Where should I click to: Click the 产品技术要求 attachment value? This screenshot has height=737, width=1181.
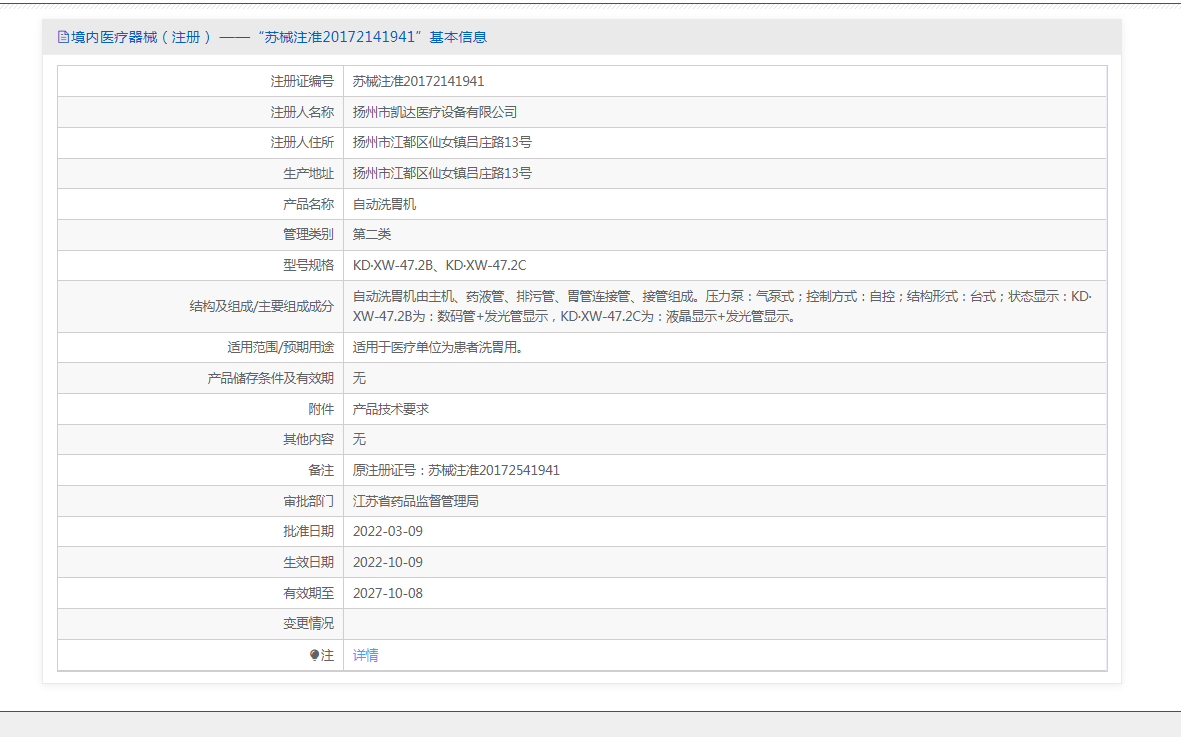point(390,409)
